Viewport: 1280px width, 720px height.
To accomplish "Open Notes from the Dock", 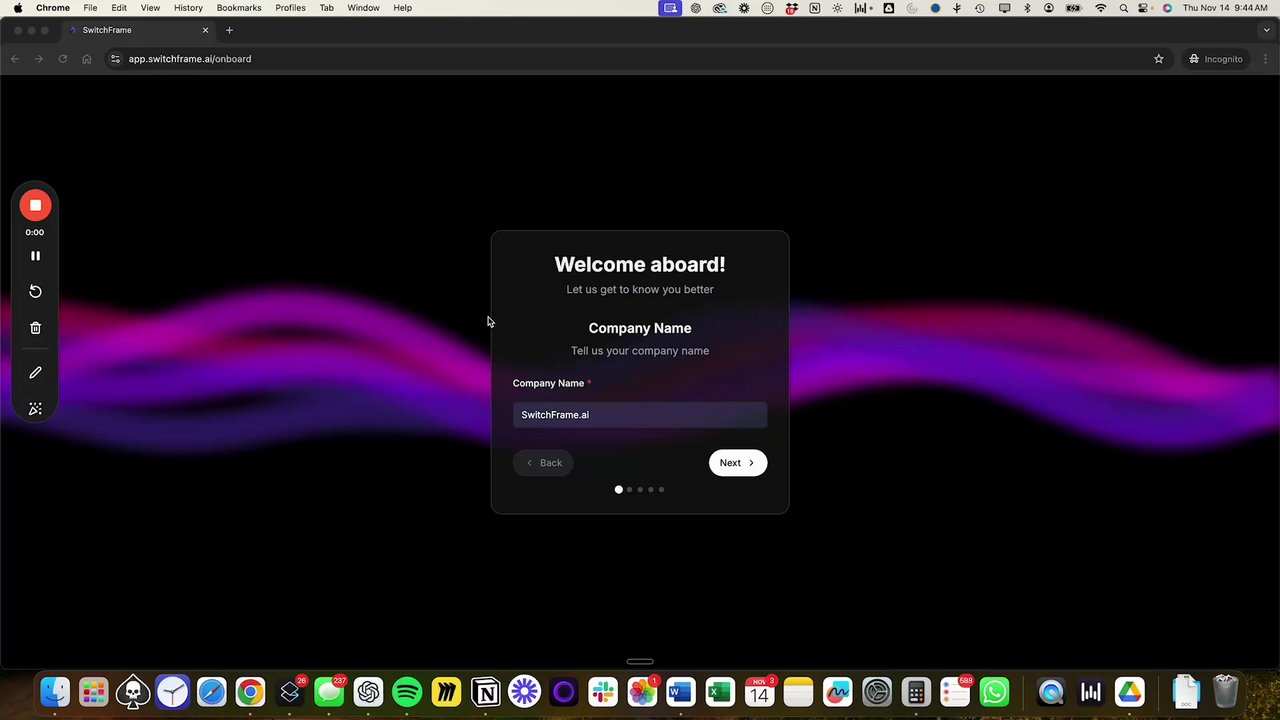I will (798, 692).
